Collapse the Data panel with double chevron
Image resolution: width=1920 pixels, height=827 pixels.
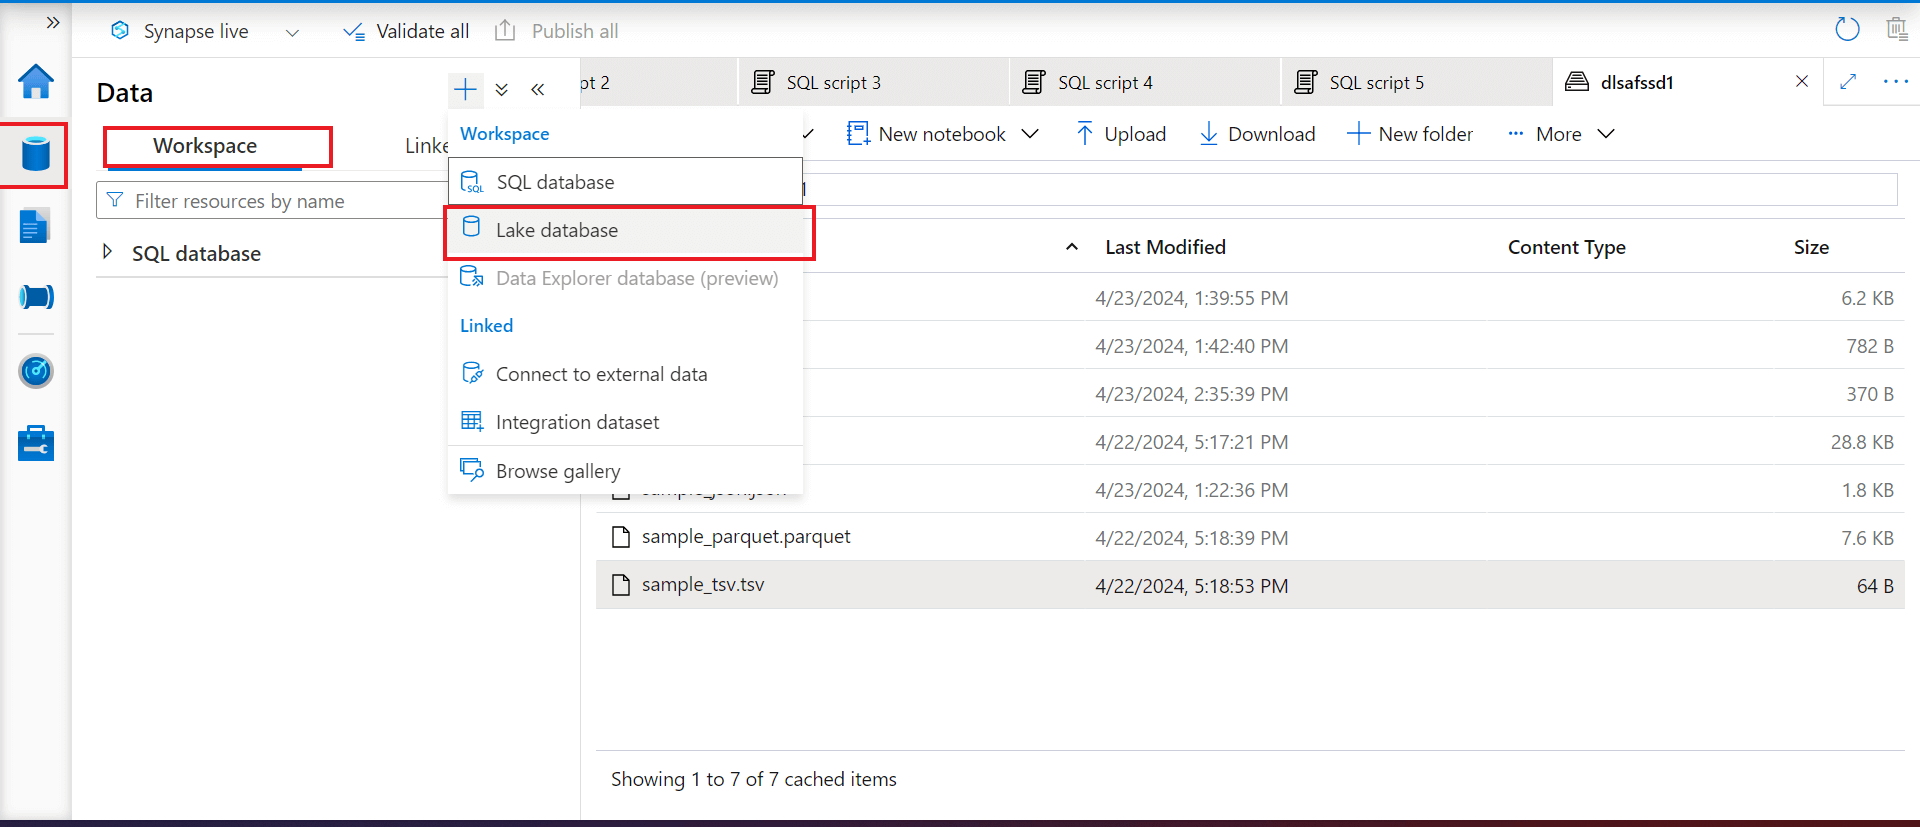[538, 90]
